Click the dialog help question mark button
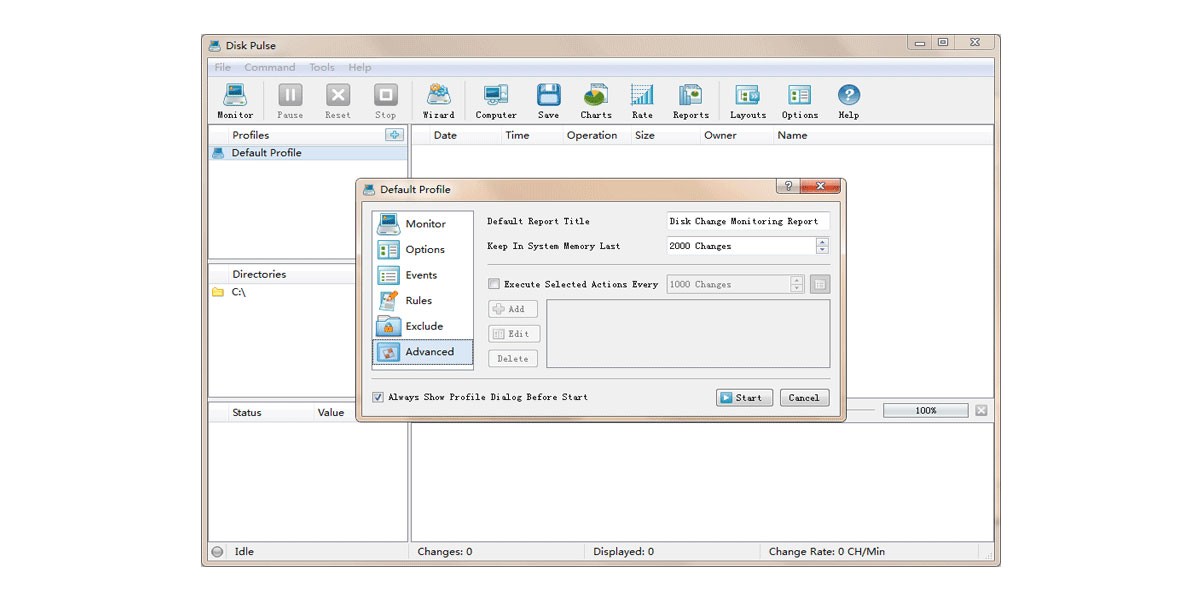 [x=788, y=186]
